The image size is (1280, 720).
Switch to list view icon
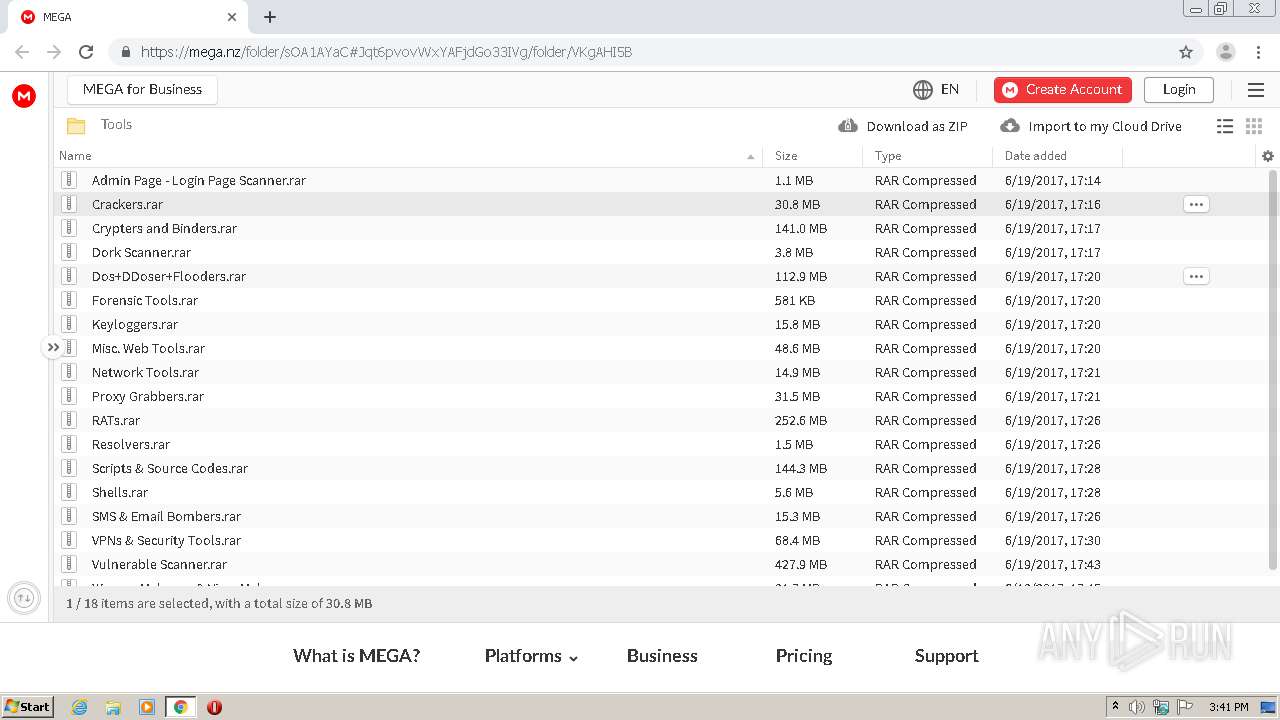click(x=1225, y=126)
